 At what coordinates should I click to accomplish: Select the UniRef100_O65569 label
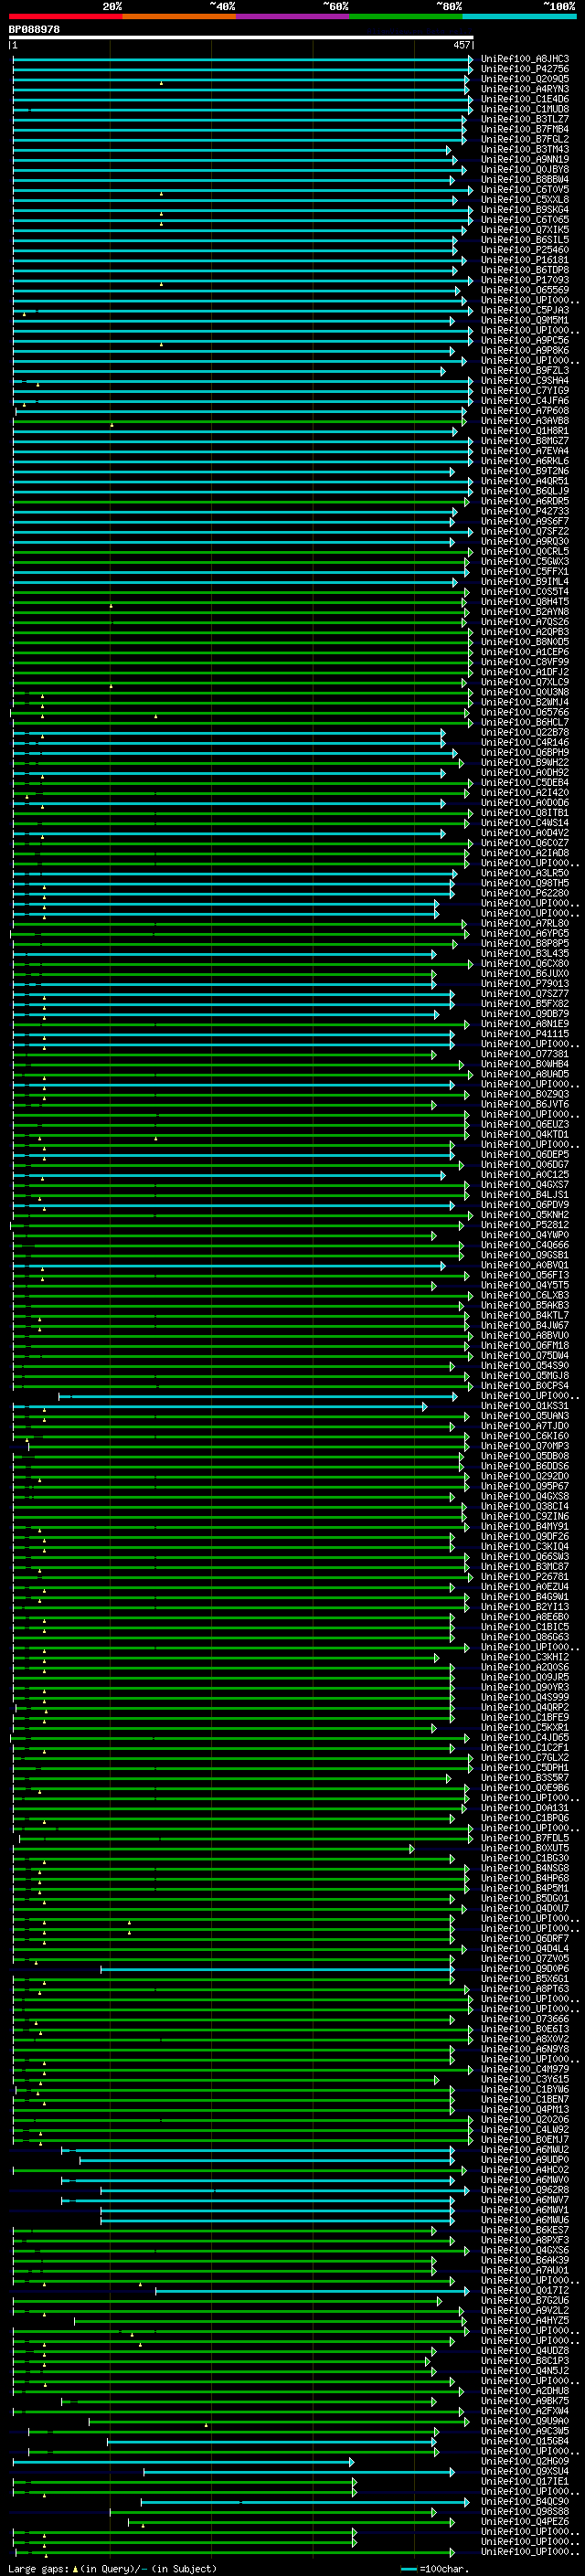(x=525, y=290)
